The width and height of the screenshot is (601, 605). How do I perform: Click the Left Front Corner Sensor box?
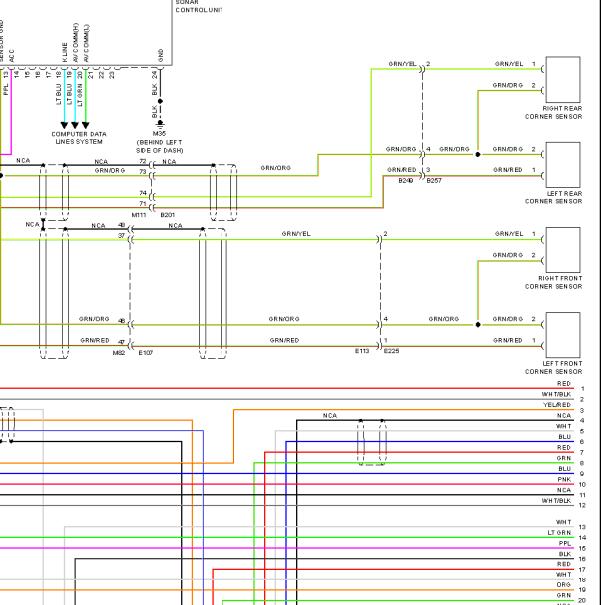pos(563,335)
